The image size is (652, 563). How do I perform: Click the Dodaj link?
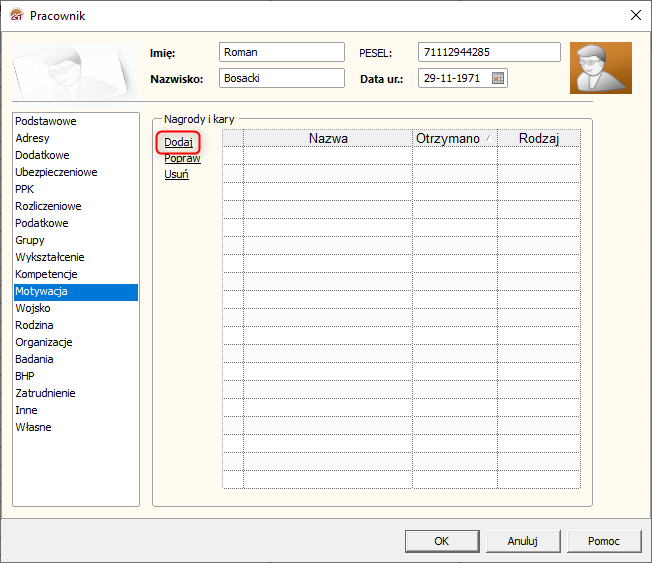pos(178,142)
